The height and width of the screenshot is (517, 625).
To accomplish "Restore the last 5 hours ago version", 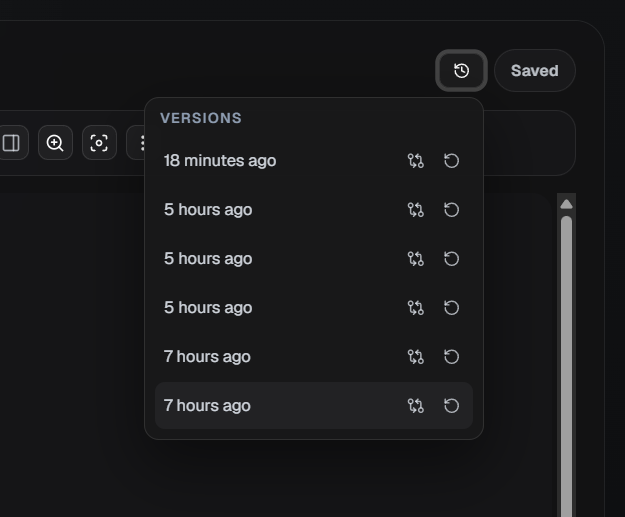I will [451, 308].
